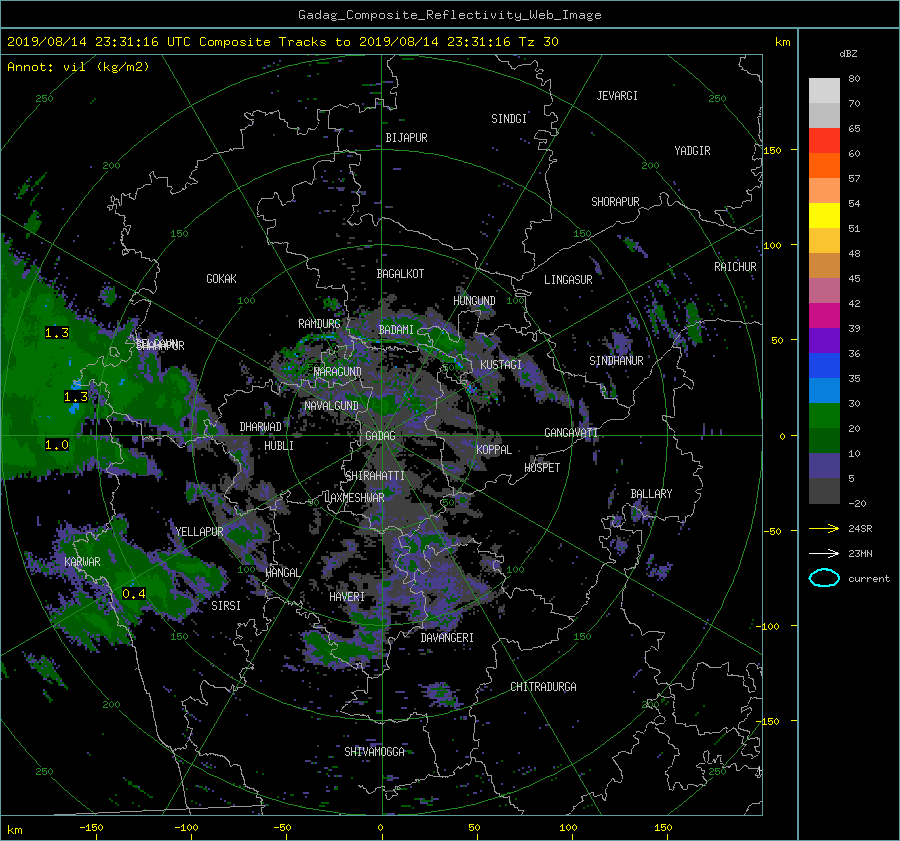Click the NAVALGUND city label

pos(331,406)
